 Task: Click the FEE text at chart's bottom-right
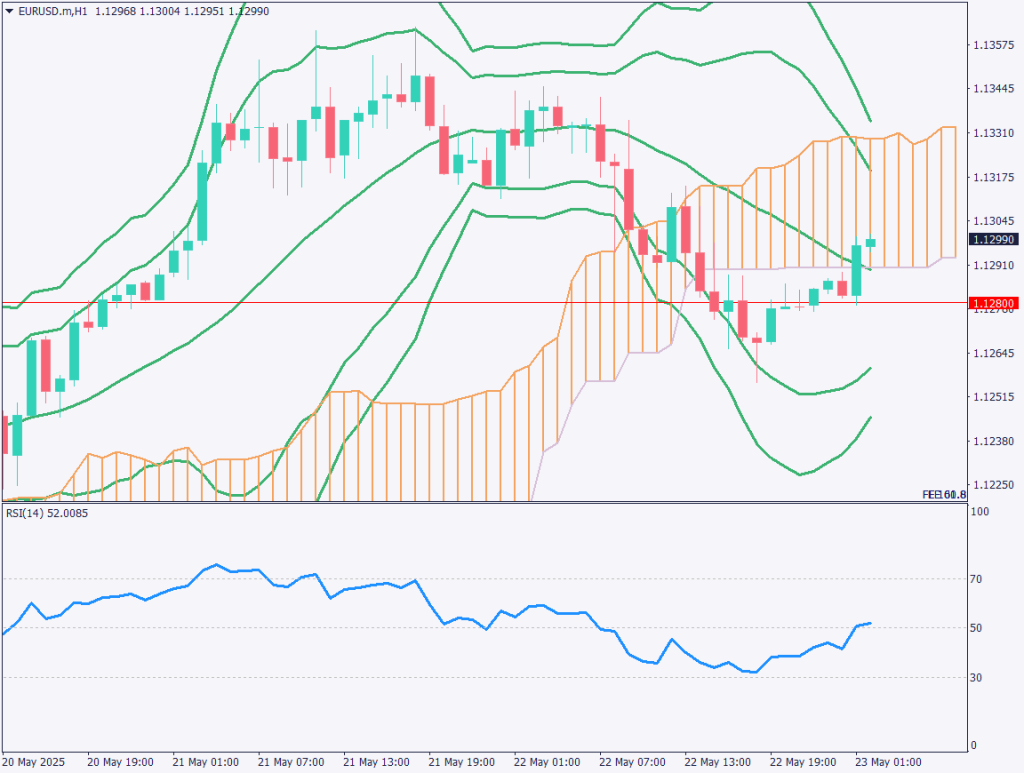click(931, 495)
